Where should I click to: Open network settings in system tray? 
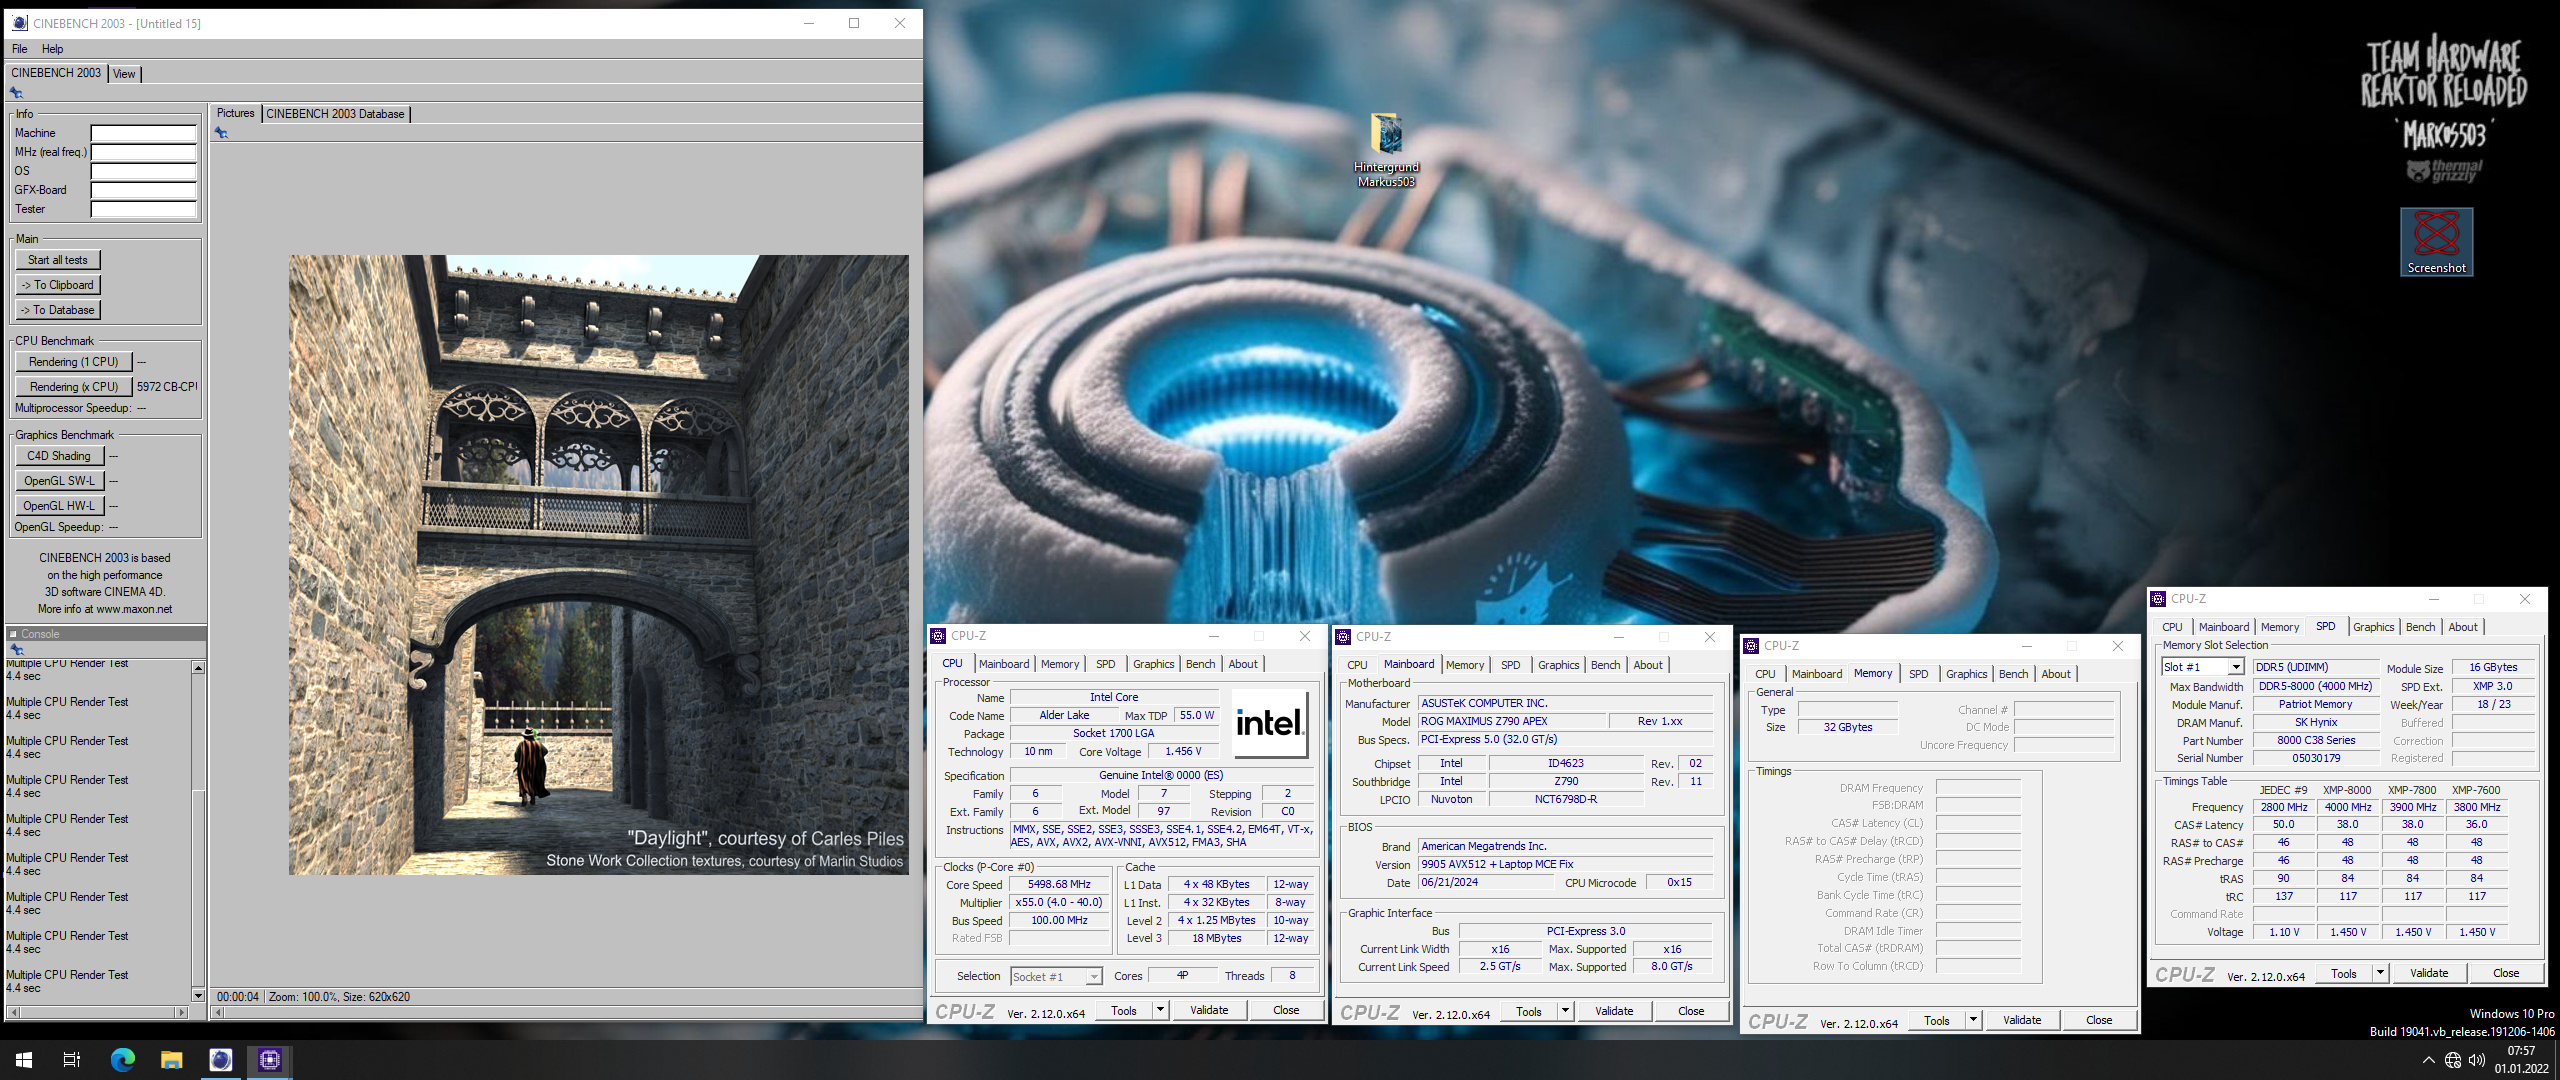click(x=2452, y=1060)
